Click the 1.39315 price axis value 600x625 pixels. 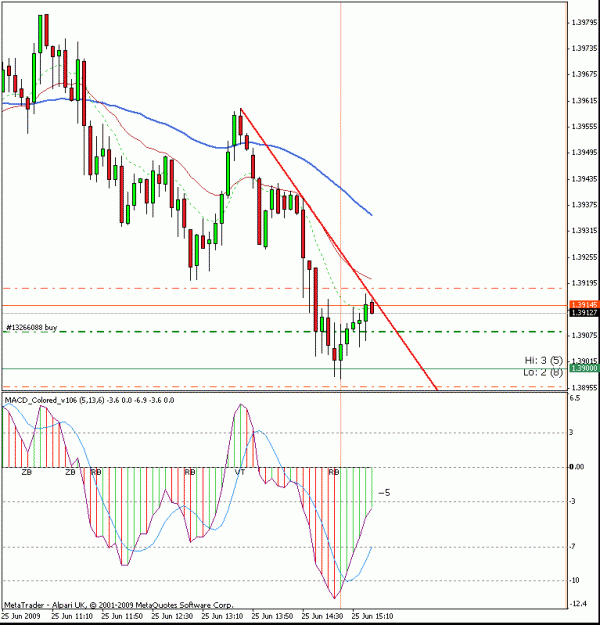584,231
